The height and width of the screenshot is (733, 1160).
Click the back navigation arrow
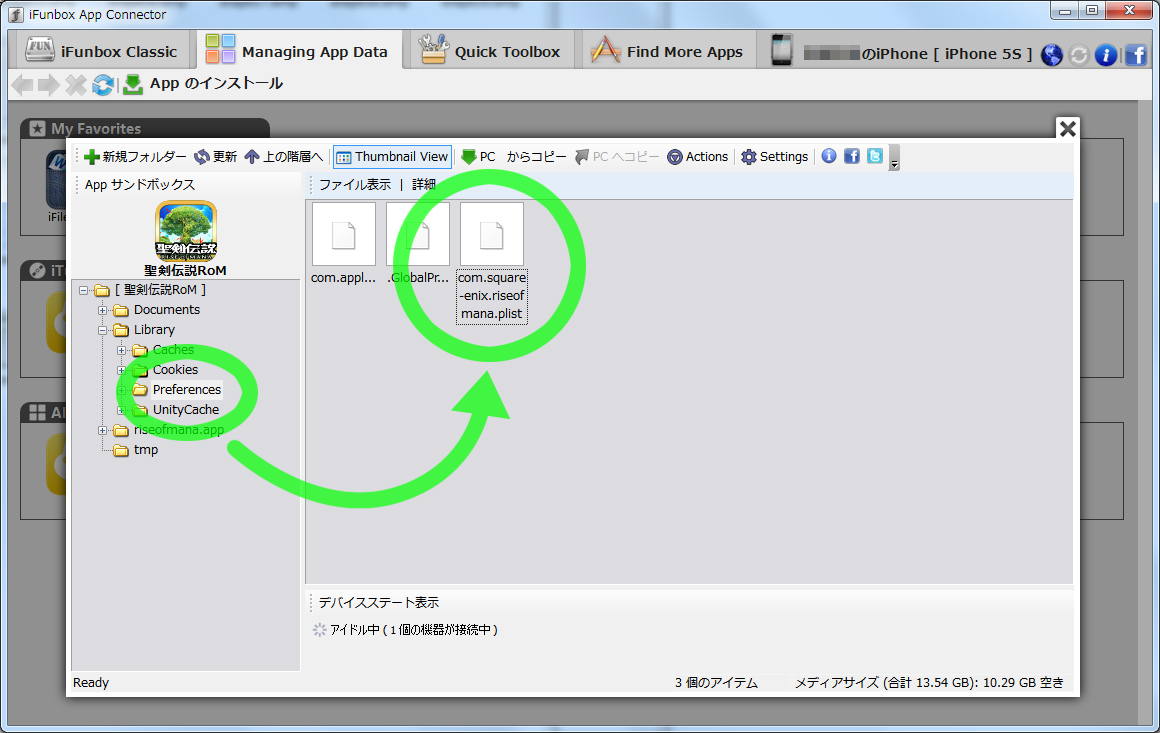(23, 85)
